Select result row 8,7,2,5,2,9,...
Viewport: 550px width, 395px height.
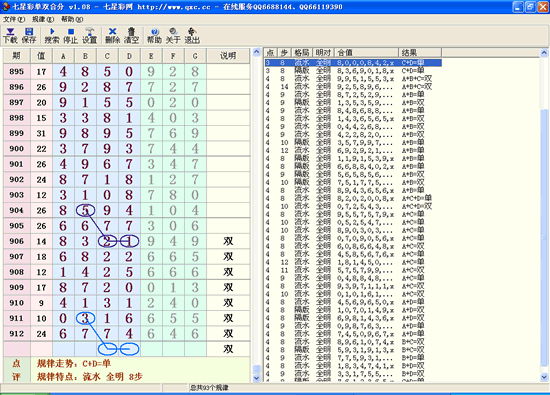[x=353, y=94]
